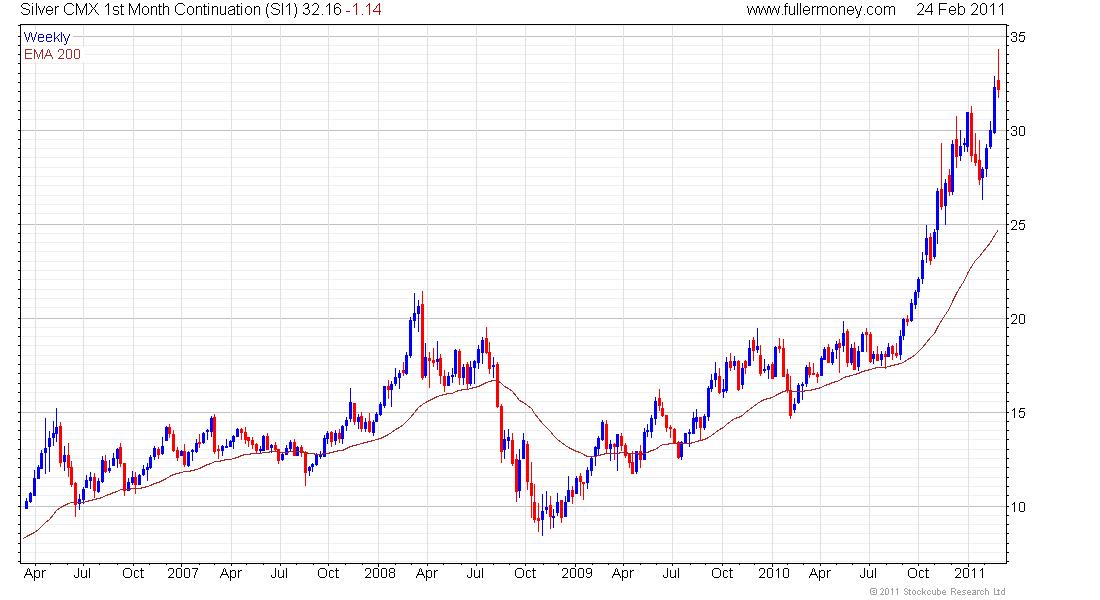Click the EMA 200 line end near 24.7
Image resolution: width=1100 pixels, height=600 pixels.
pos(997,231)
